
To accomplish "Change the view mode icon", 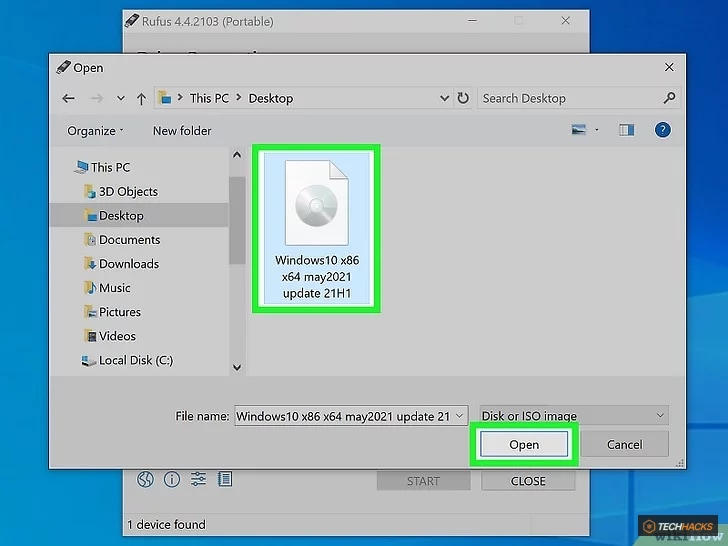I will tap(578, 130).
